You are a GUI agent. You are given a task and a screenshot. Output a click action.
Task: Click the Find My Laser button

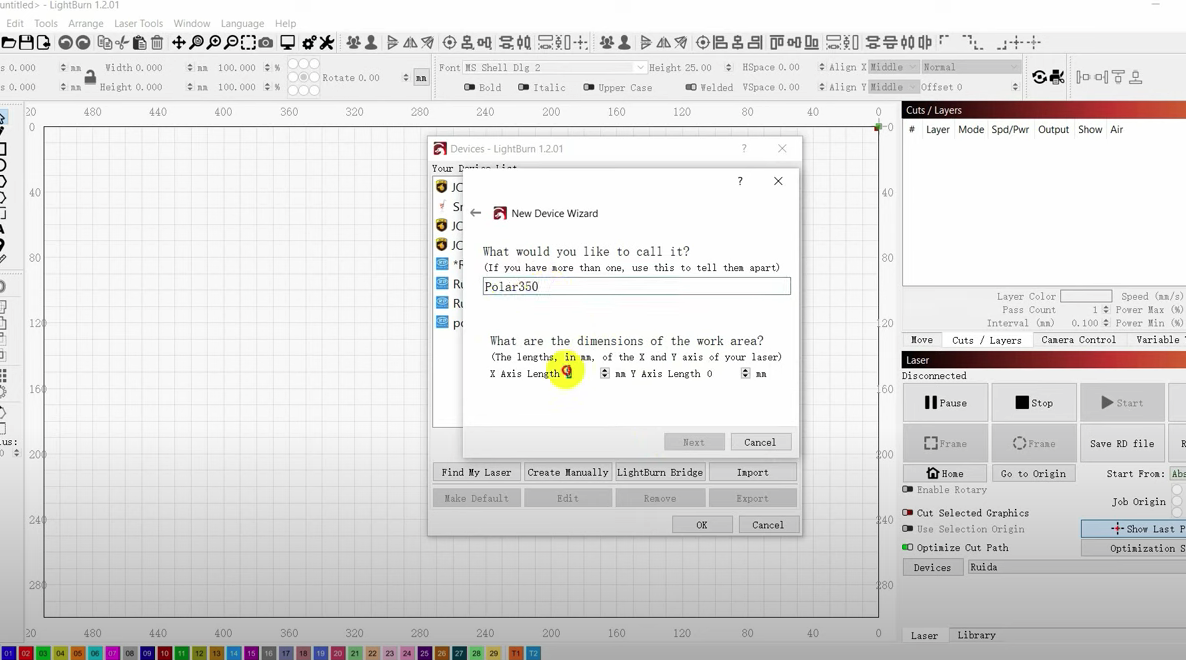click(477, 473)
